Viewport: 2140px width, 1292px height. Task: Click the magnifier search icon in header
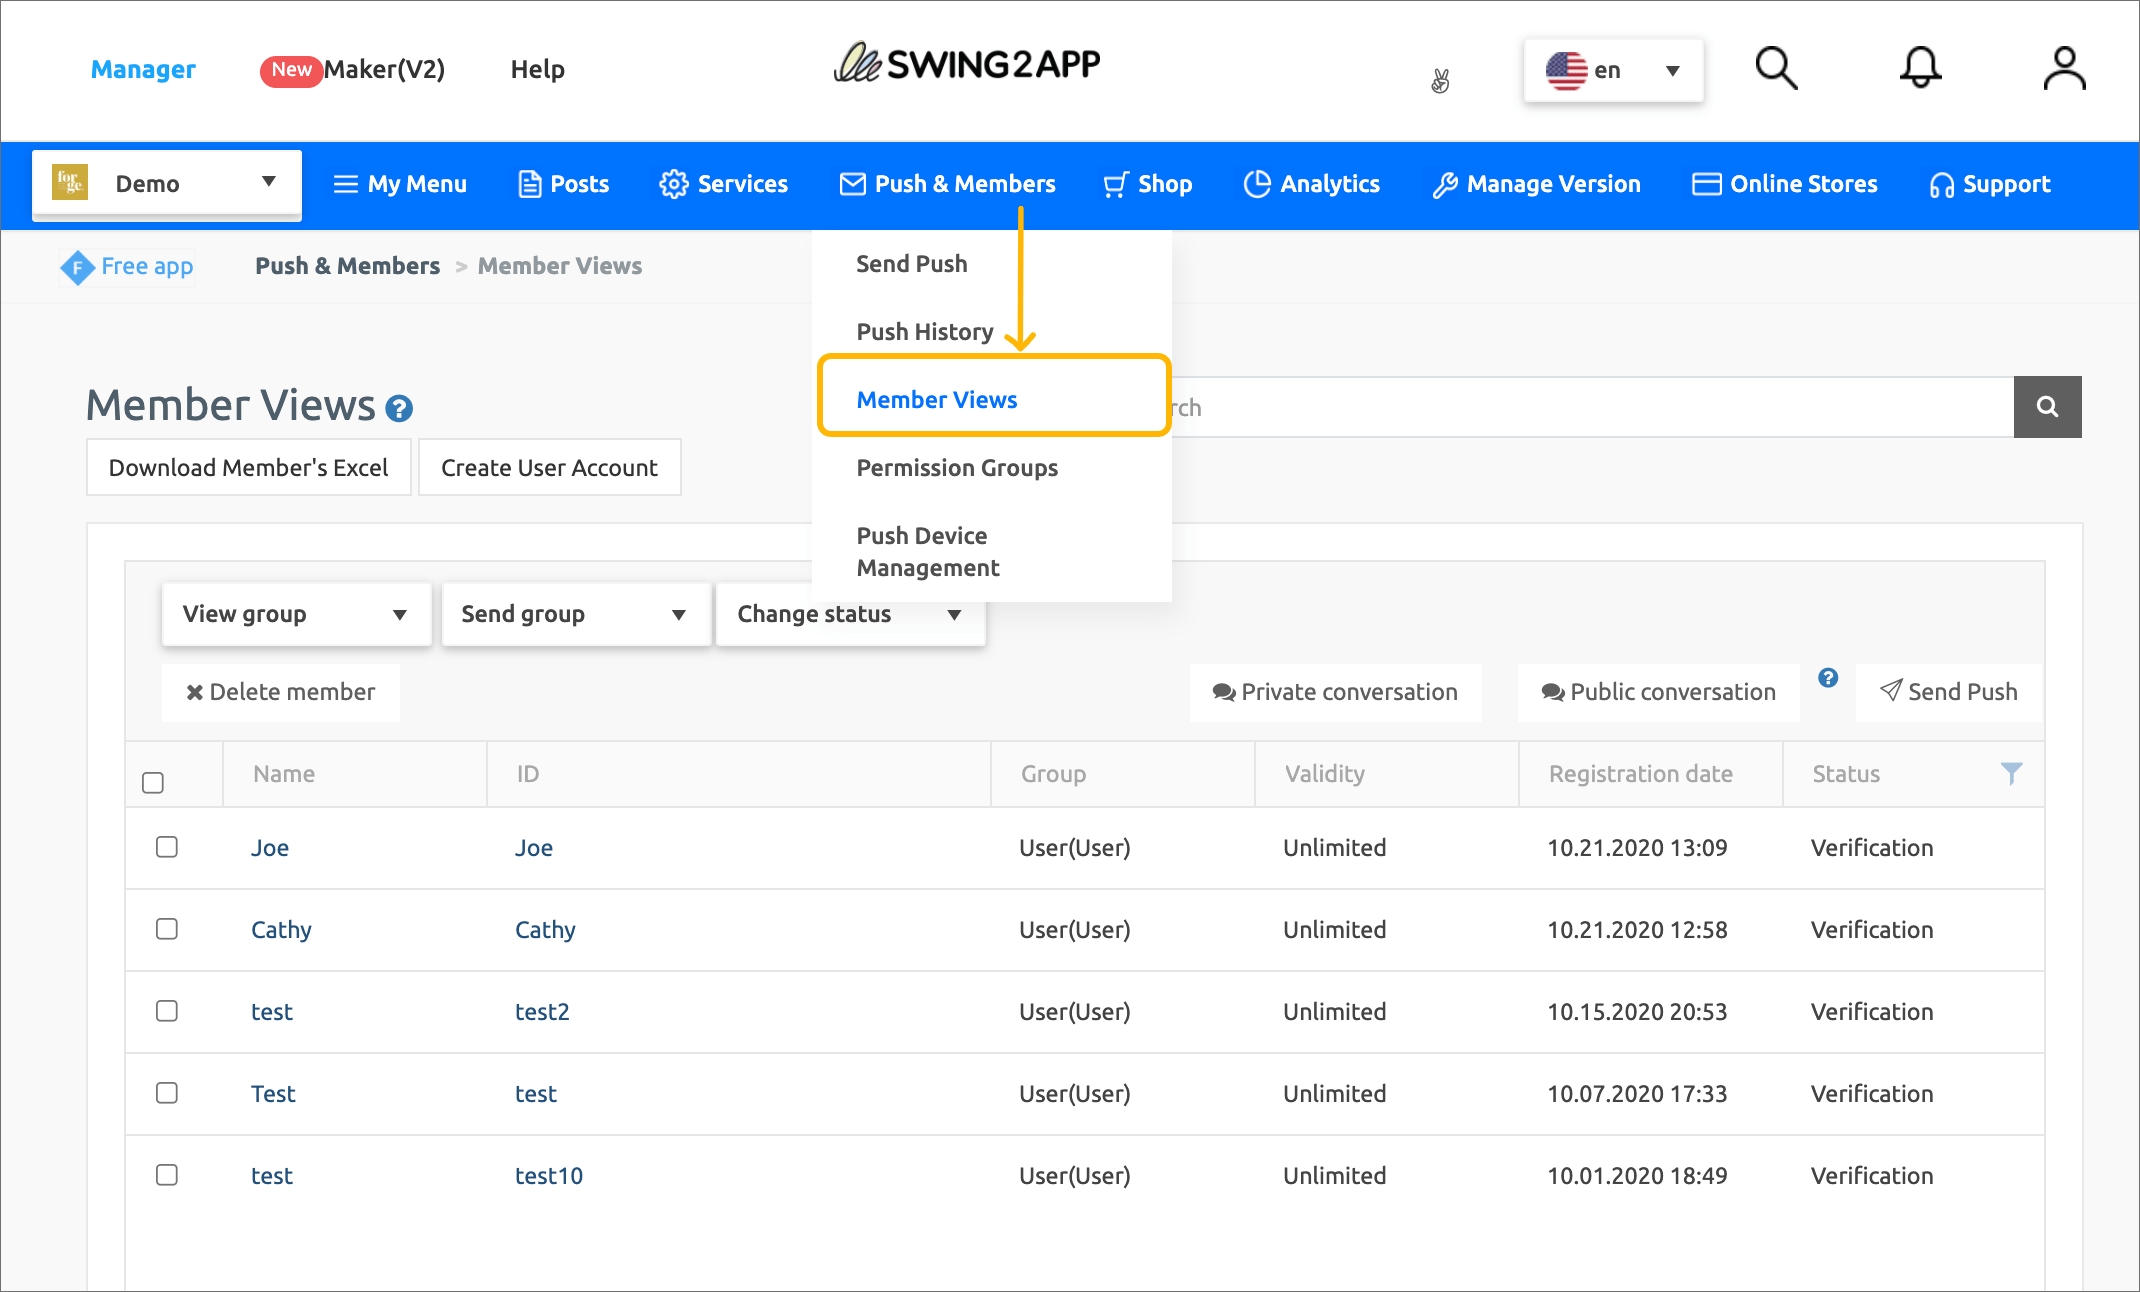(x=1776, y=69)
